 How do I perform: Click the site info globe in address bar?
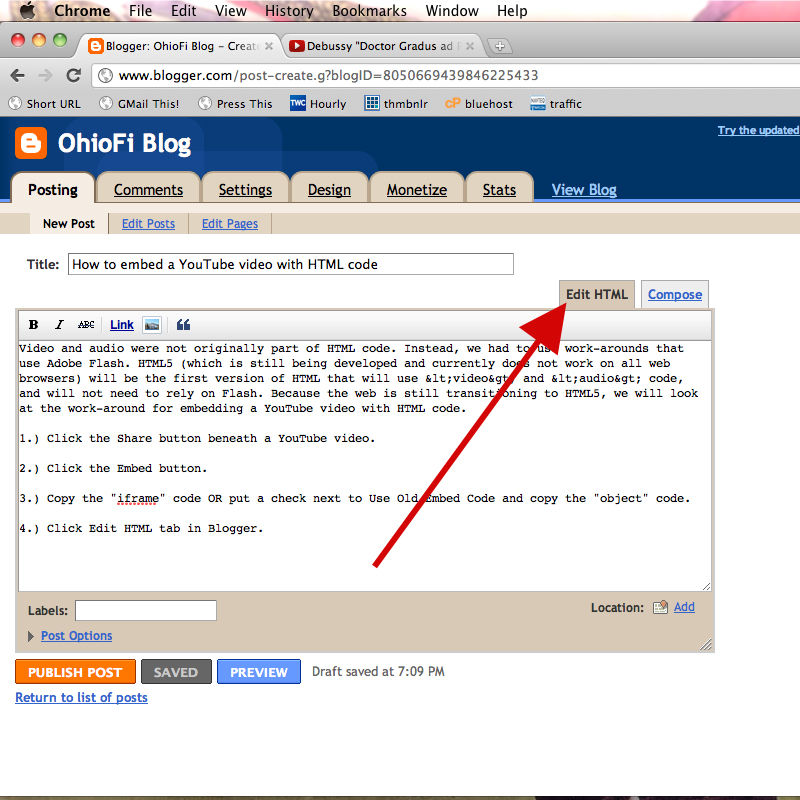tap(105, 76)
